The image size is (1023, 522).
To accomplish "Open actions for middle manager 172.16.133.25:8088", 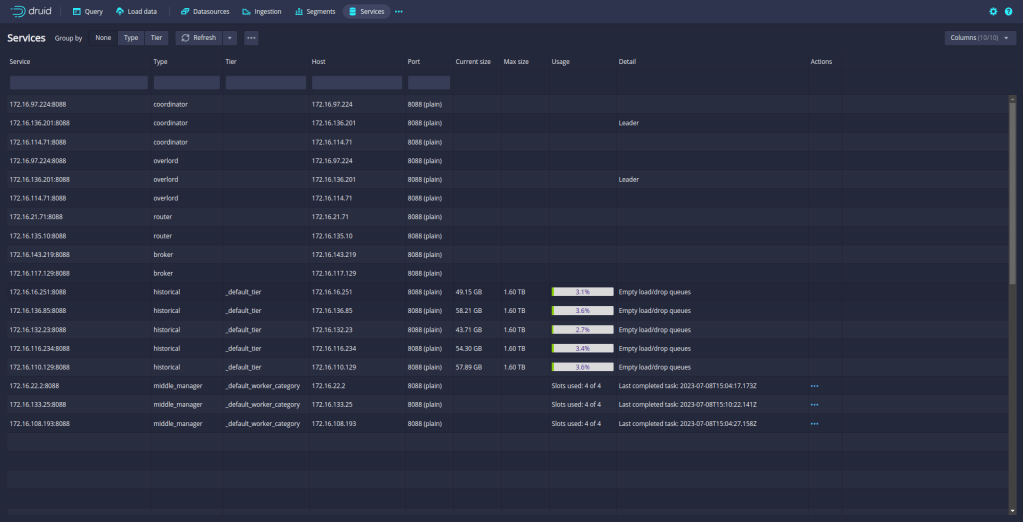I will point(814,405).
